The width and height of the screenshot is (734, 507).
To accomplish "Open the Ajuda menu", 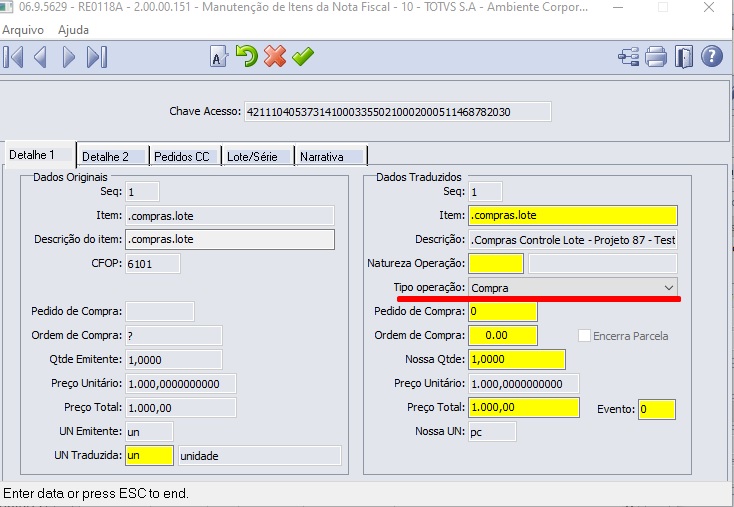I will (73, 30).
